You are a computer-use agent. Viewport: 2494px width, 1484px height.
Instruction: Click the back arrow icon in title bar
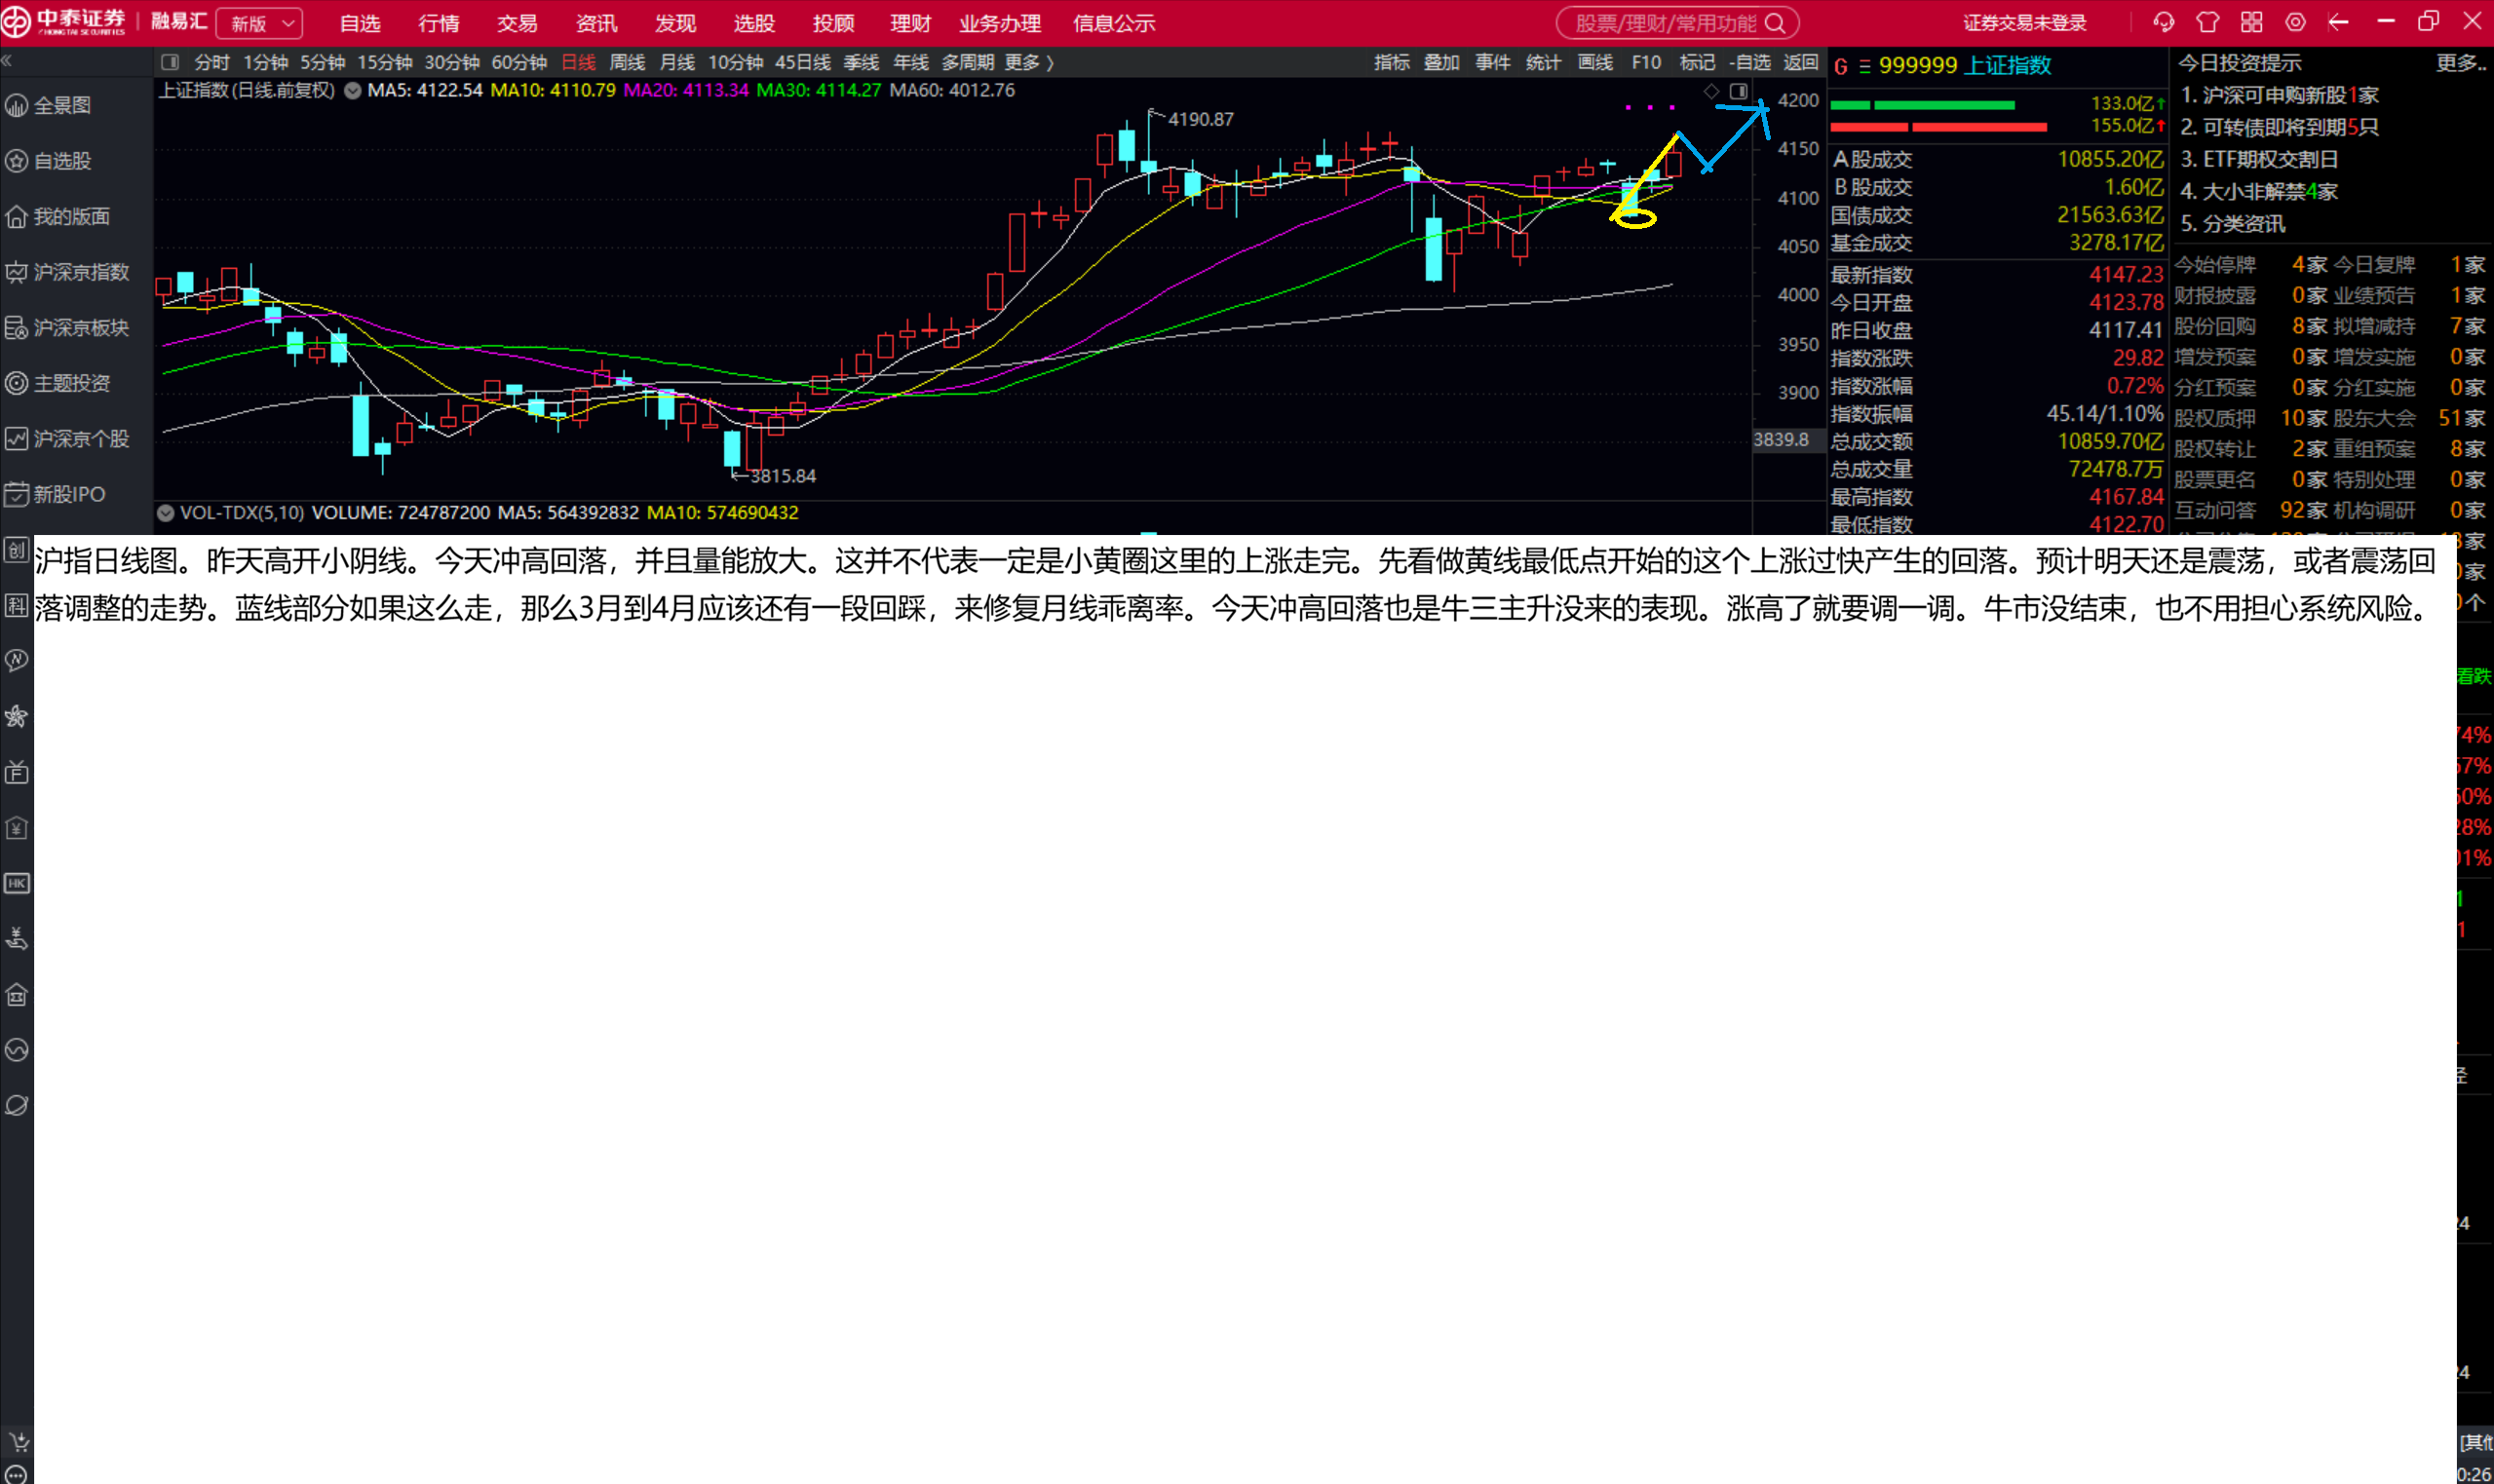pos(2338,22)
